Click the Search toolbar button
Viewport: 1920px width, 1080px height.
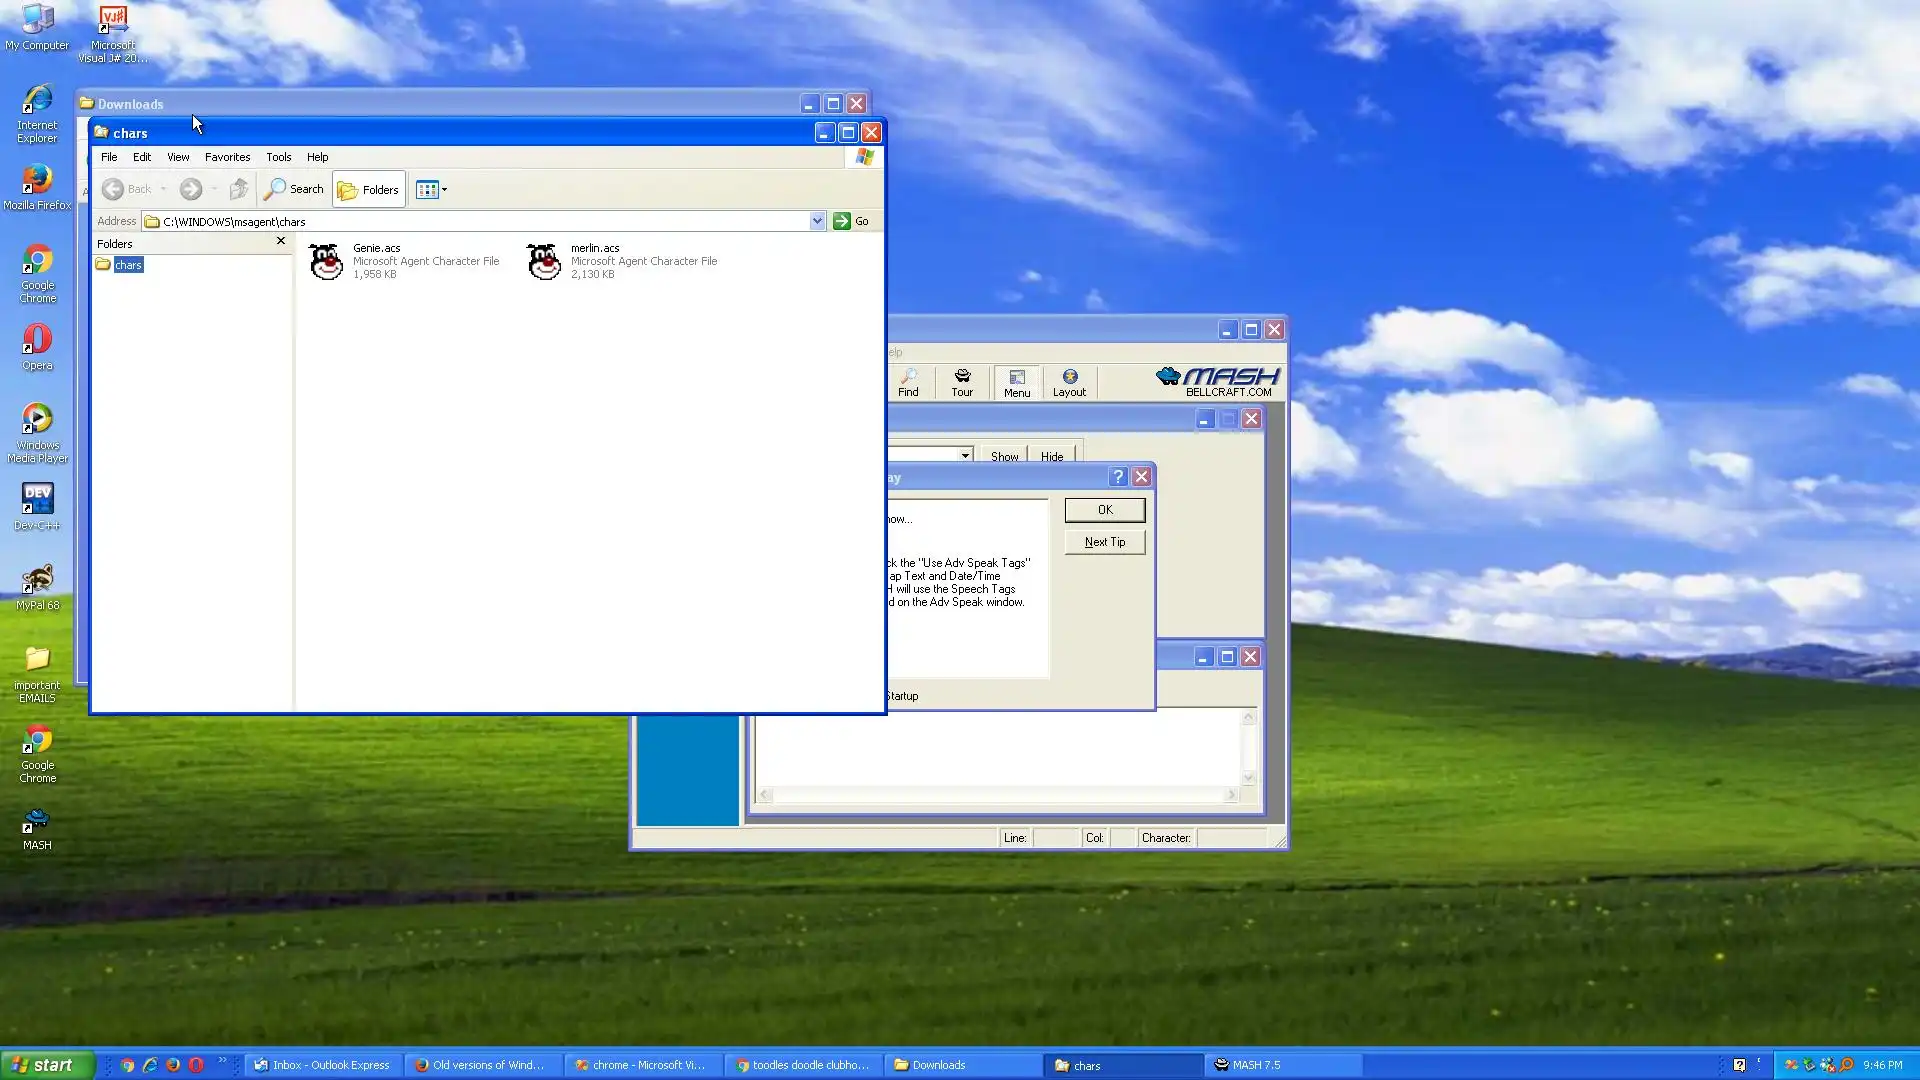click(x=294, y=189)
